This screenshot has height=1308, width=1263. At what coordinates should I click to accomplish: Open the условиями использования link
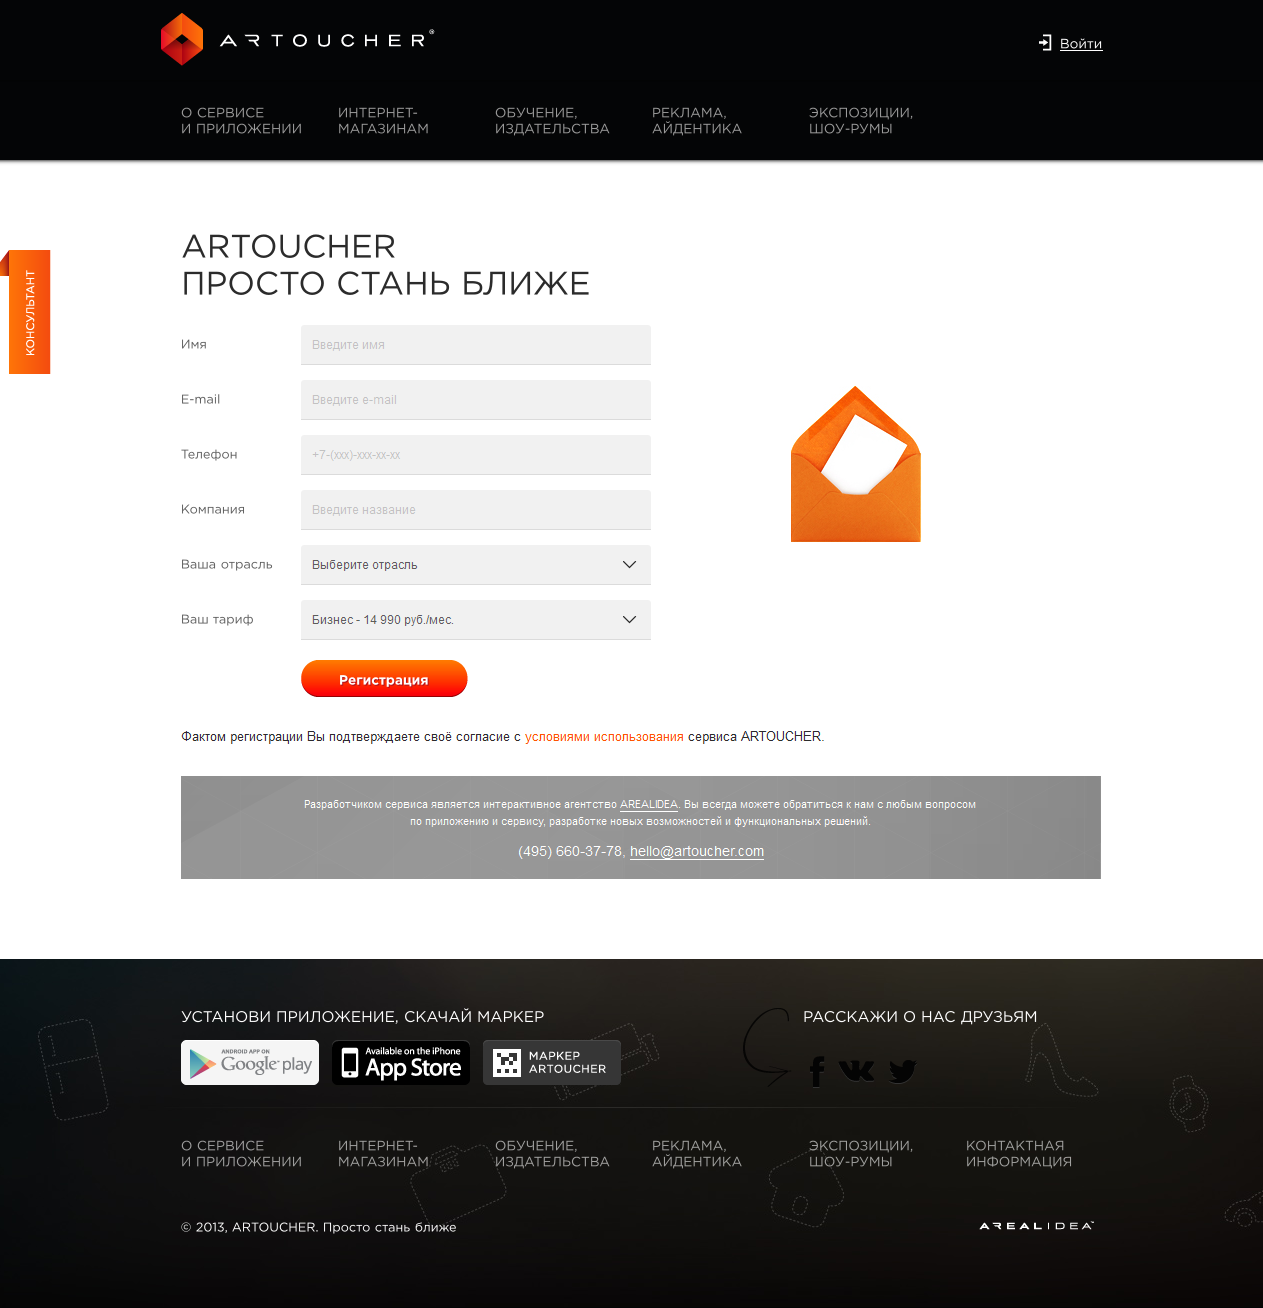tap(604, 737)
